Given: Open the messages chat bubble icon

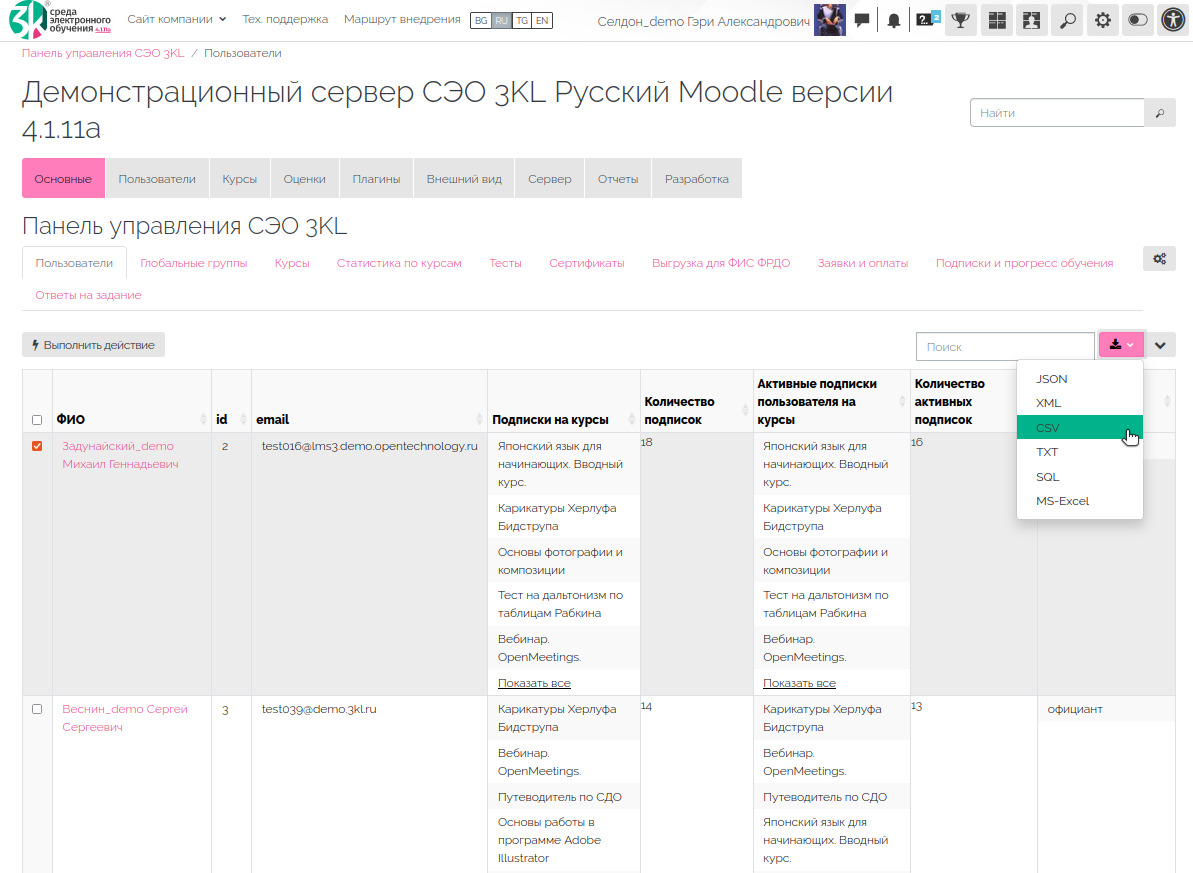Looking at the screenshot, I should click(862, 21).
